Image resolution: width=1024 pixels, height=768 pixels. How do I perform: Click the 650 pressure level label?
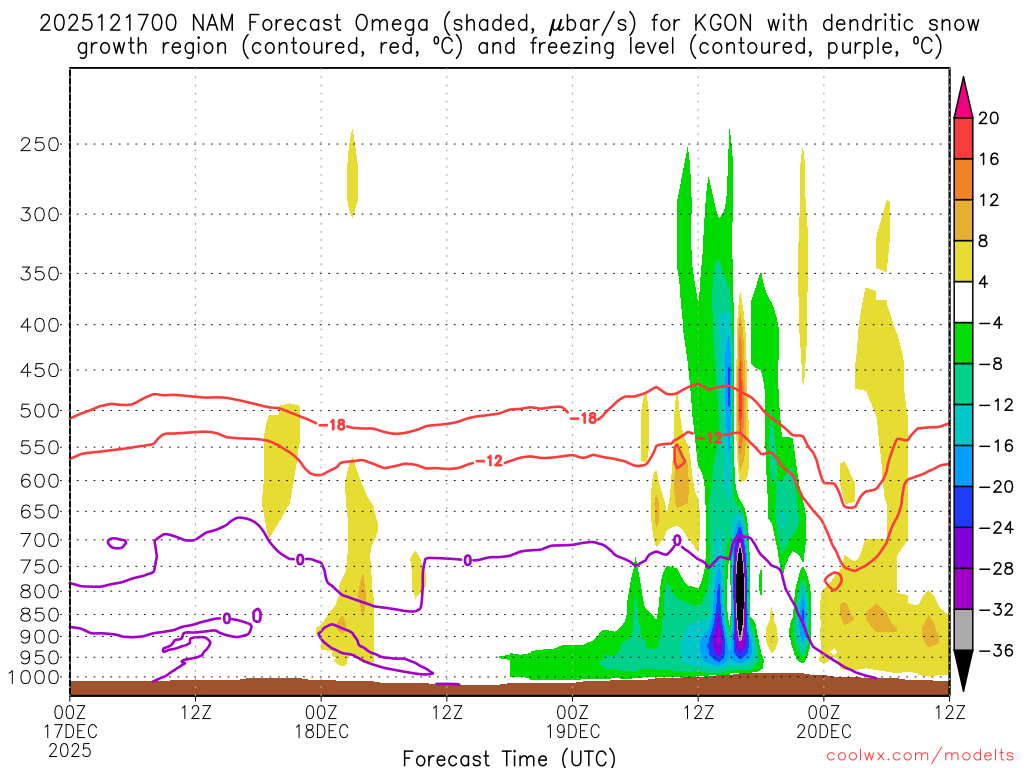coord(40,511)
